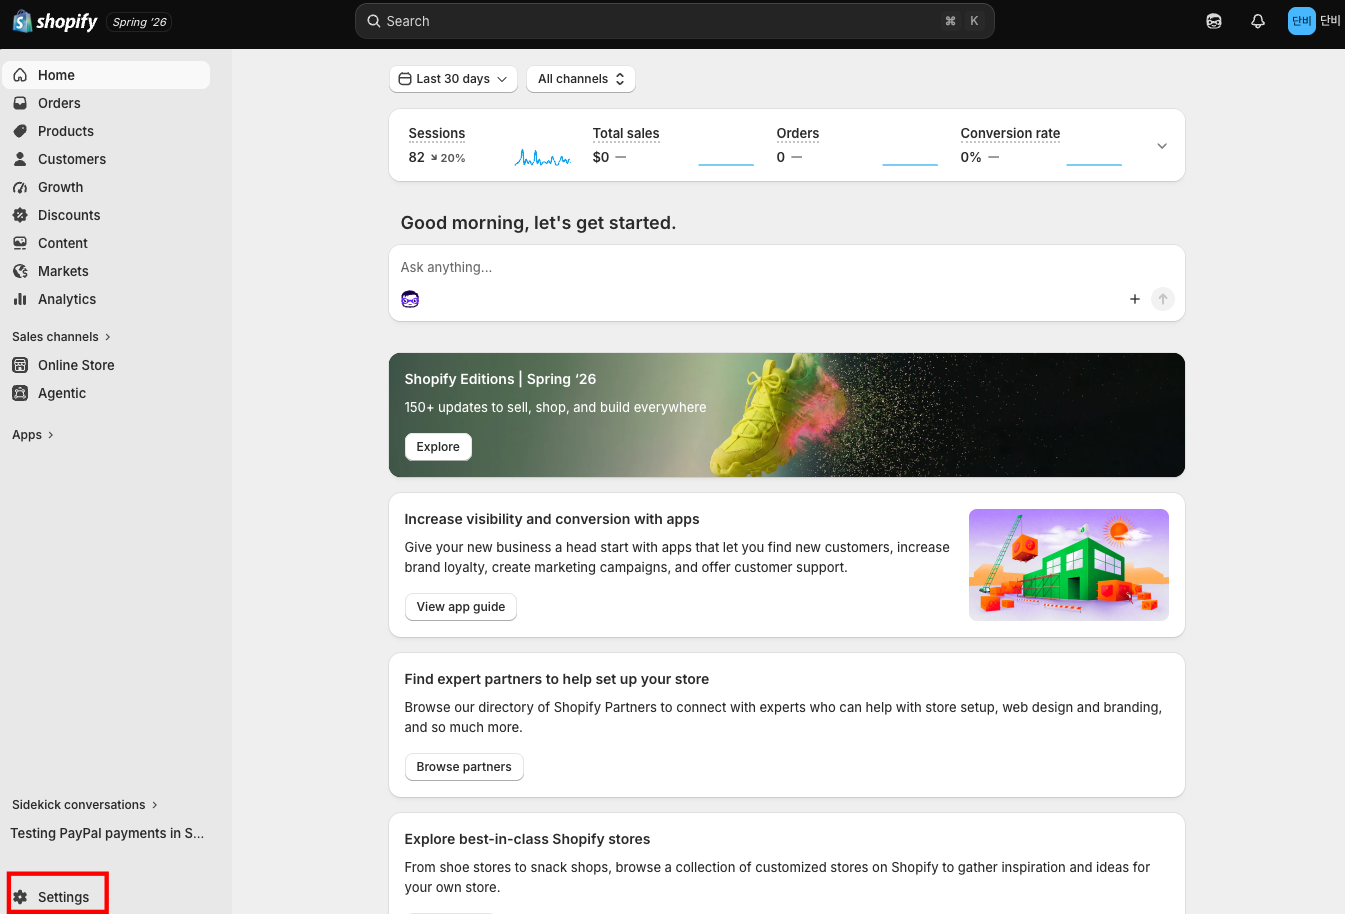Click the "150+ updates to sell, shop, and build everywhere" text

pyautogui.click(x=555, y=407)
